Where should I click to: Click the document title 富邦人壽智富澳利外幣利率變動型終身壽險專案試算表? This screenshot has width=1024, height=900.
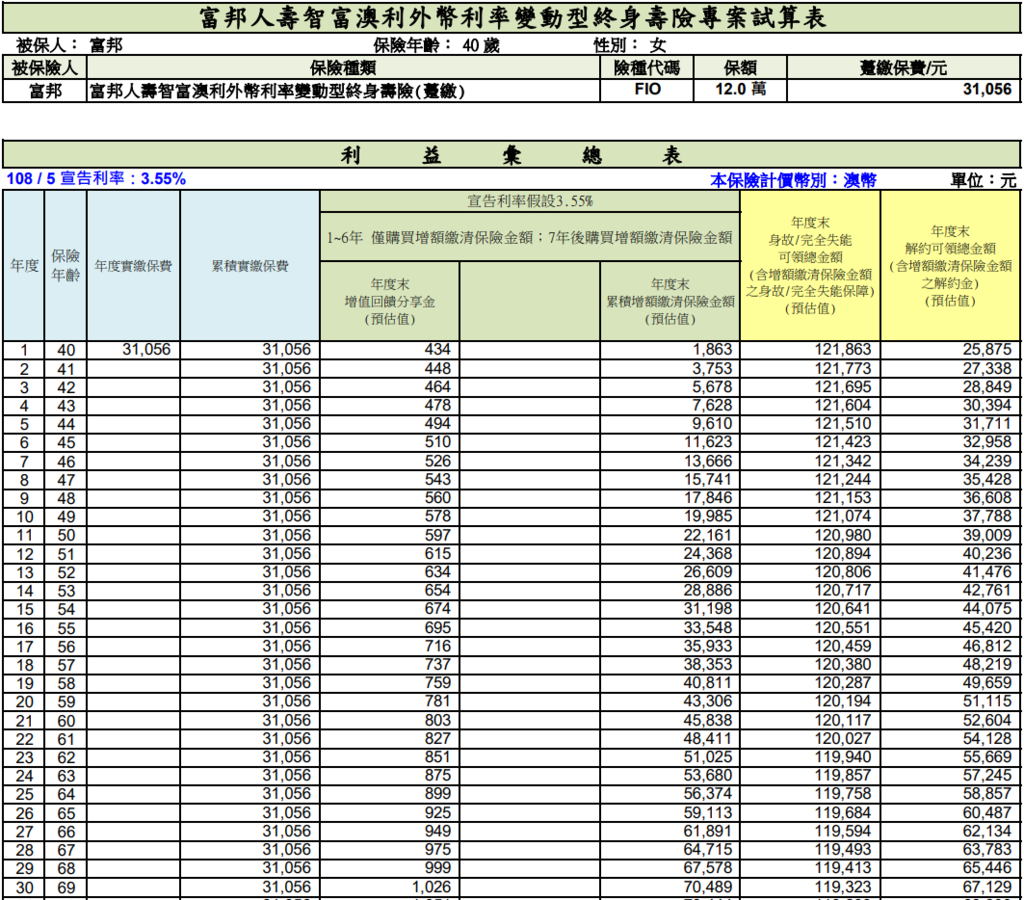coord(512,18)
